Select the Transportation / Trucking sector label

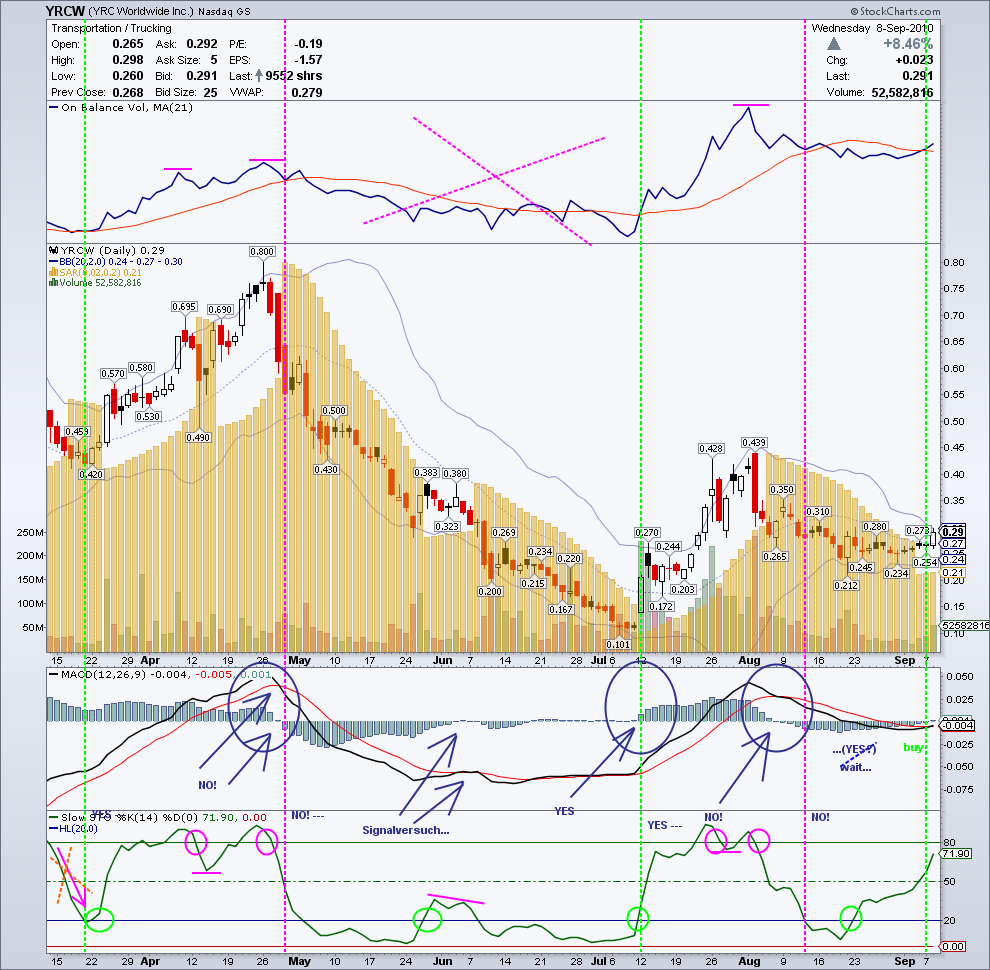pos(111,28)
